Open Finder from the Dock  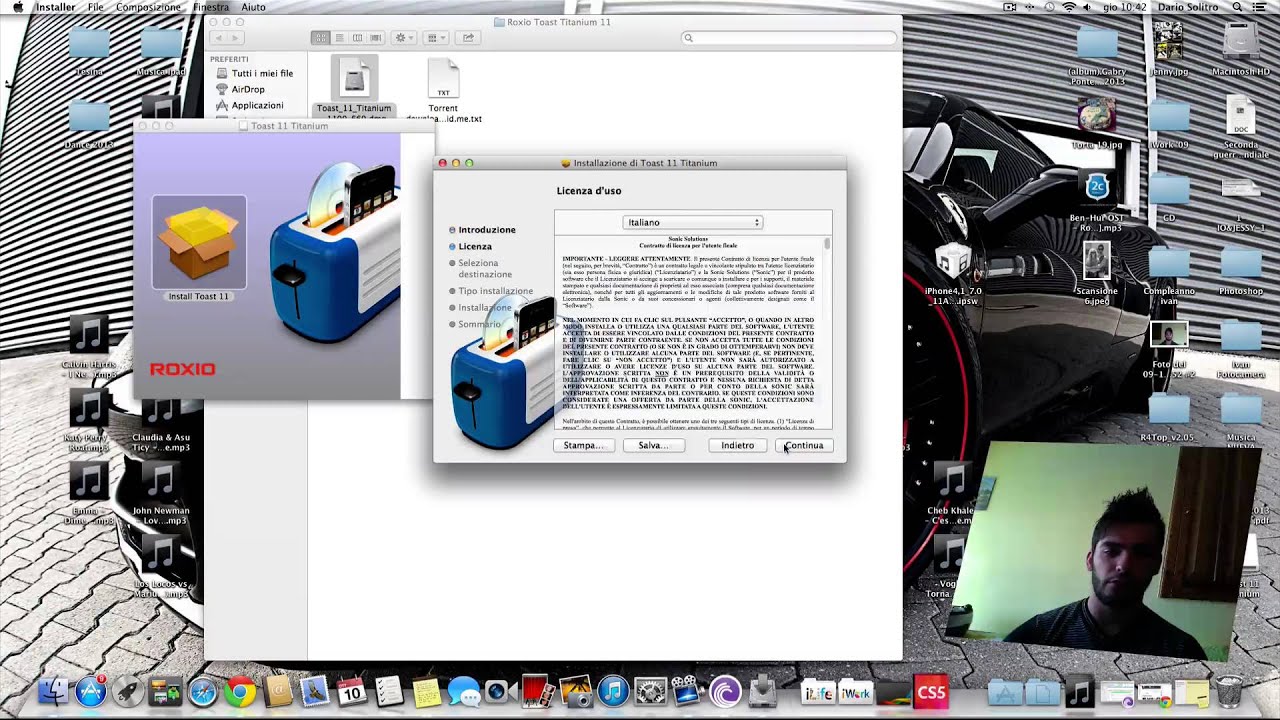[x=54, y=691]
